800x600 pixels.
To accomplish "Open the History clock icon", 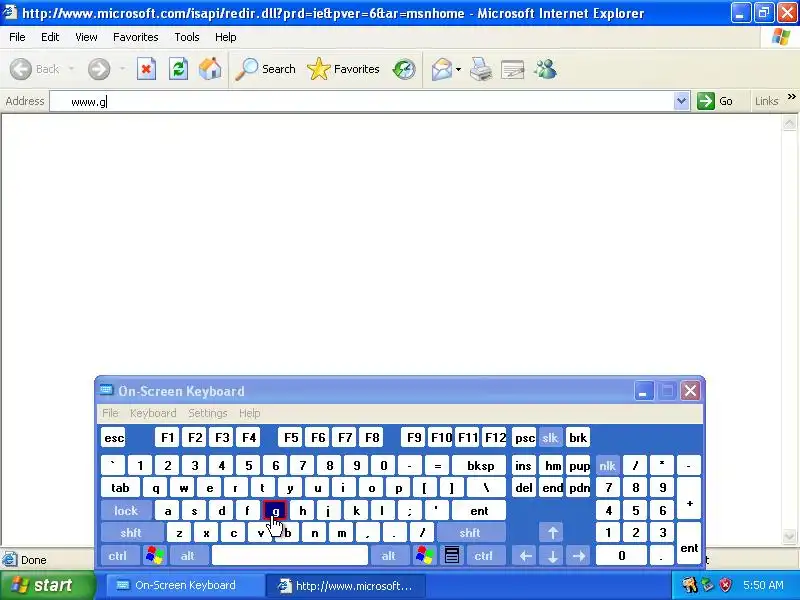I will [x=404, y=69].
